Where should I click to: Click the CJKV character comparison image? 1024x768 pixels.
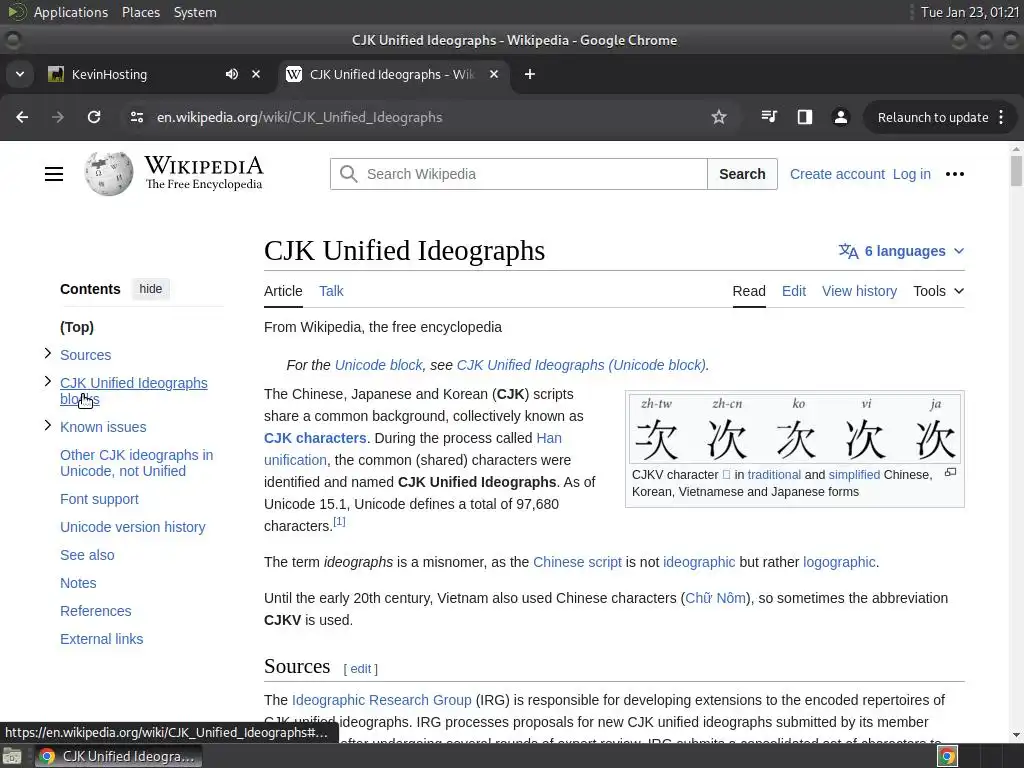click(x=795, y=429)
